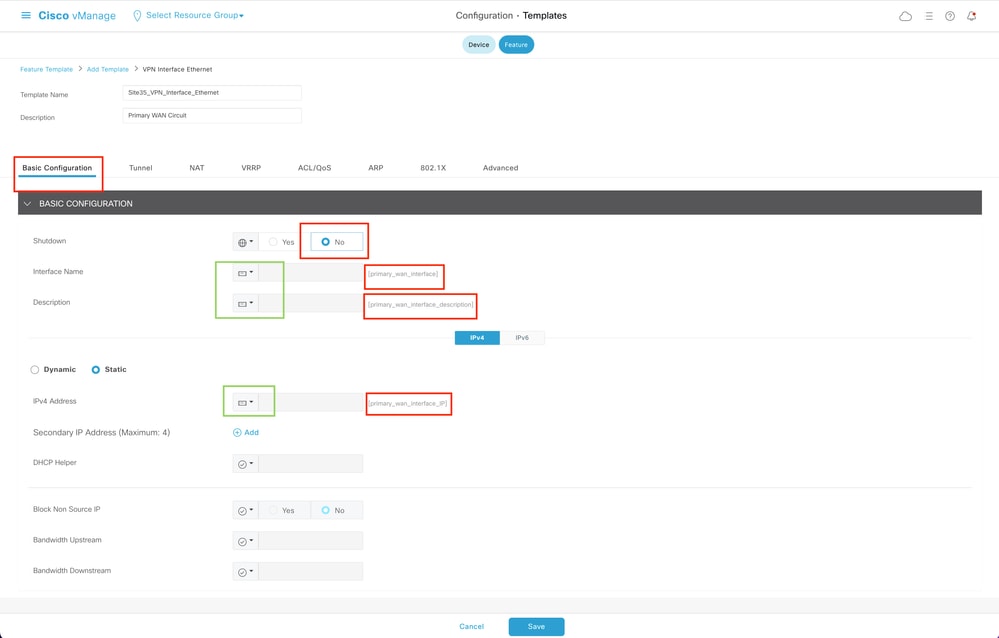Open the Advanced tab

[x=500, y=168]
